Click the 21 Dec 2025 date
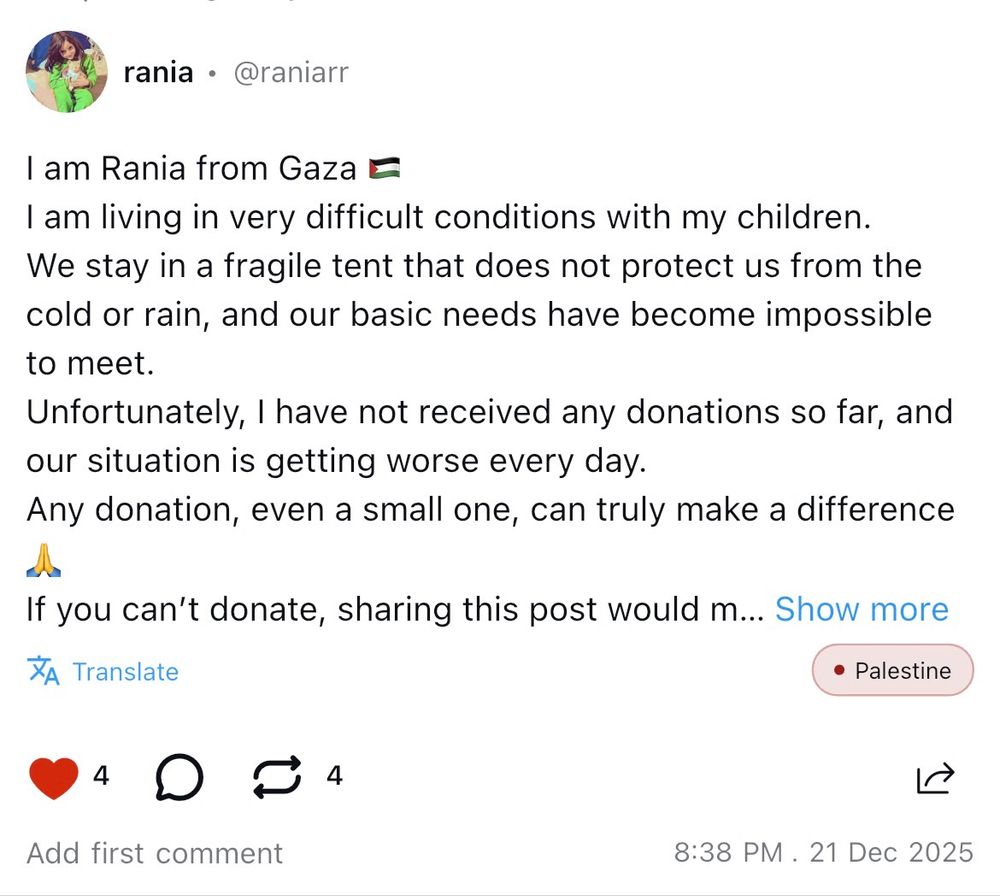 pyautogui.click(x=889, y=852)
